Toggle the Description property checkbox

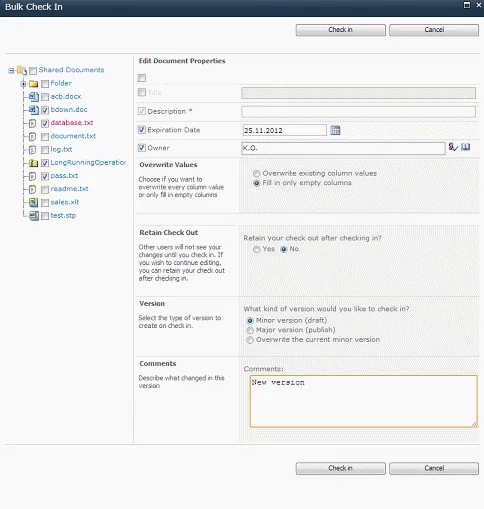coord(142,111)
